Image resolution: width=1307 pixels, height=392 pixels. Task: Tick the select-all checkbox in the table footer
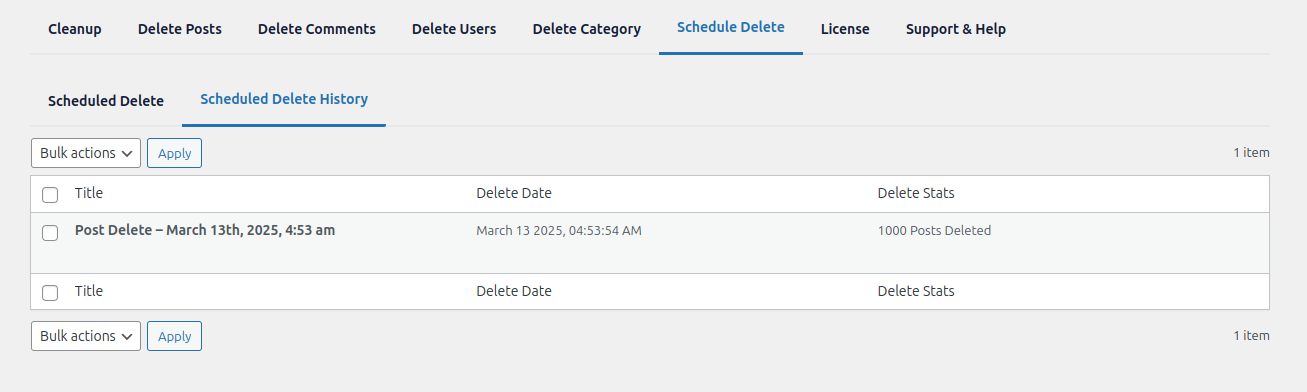click(x=50, y=292)
